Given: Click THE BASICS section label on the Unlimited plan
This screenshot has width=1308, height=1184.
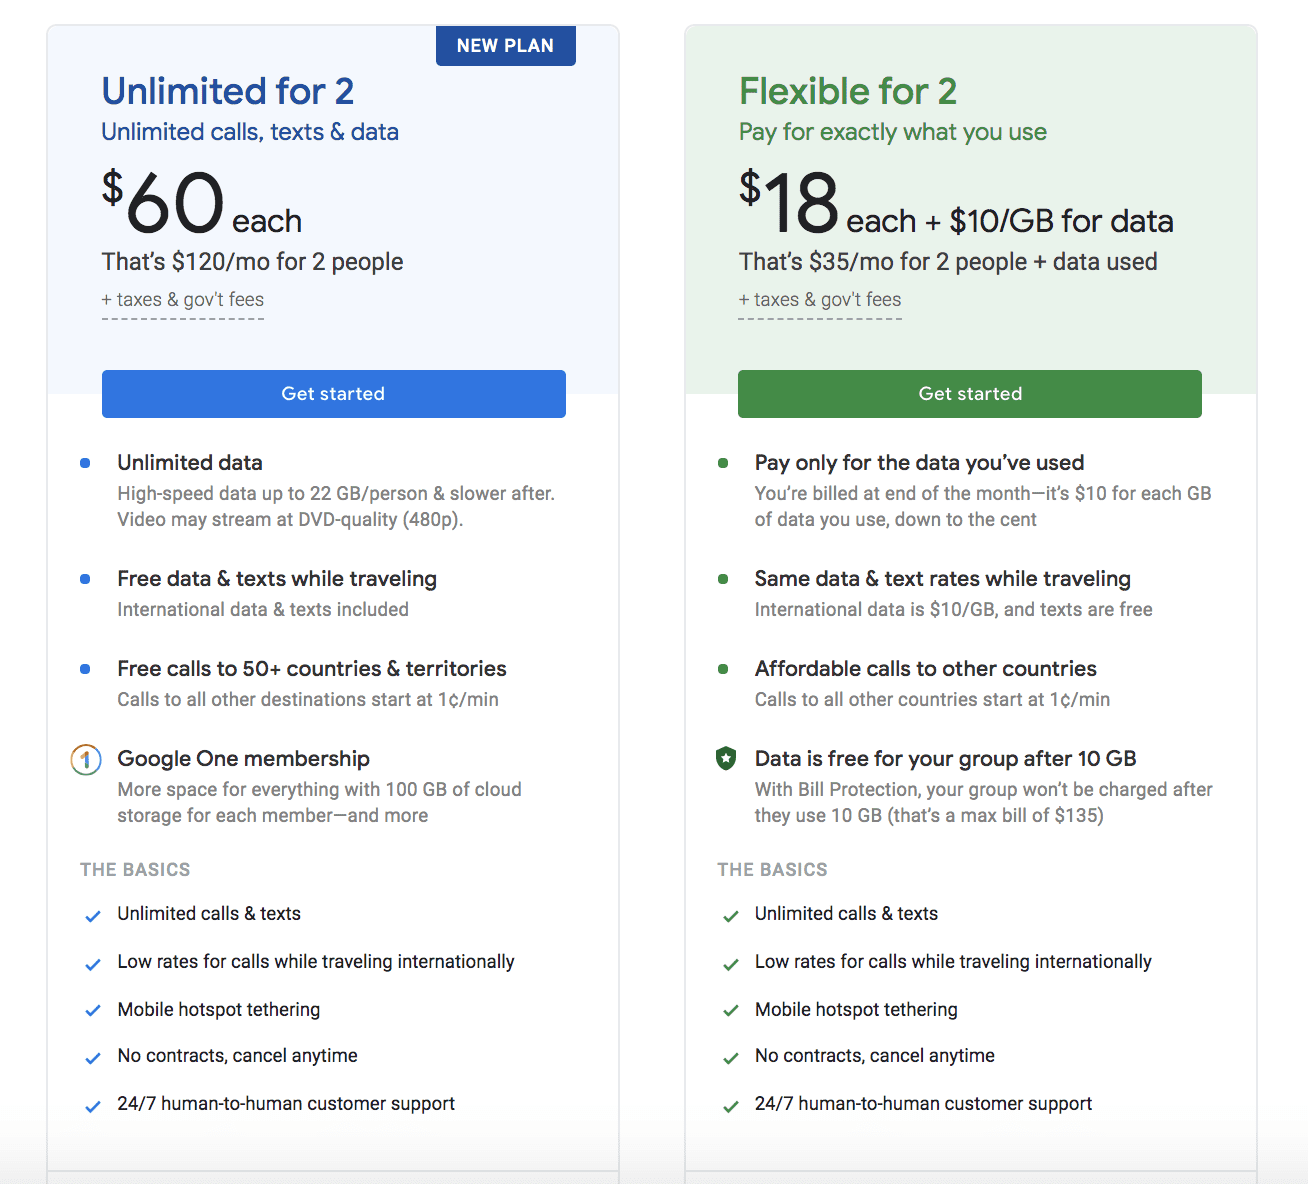Looking at the screenshot, I should pos(135,870).
